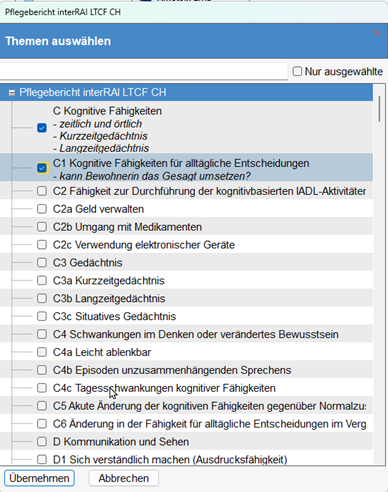Tick C2b Umgang mit Medikamenten
This screenshot has height=492, width=388.
tap(42, 227)
